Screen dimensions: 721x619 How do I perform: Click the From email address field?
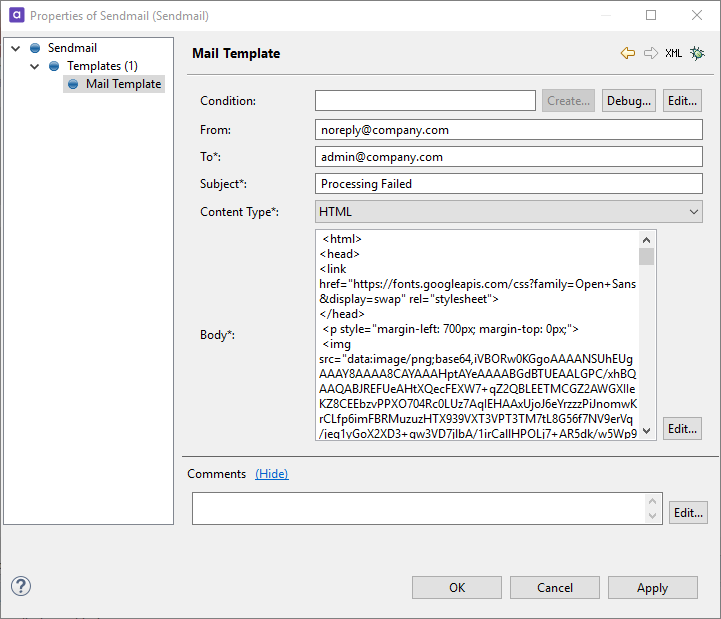coord(509,130)
